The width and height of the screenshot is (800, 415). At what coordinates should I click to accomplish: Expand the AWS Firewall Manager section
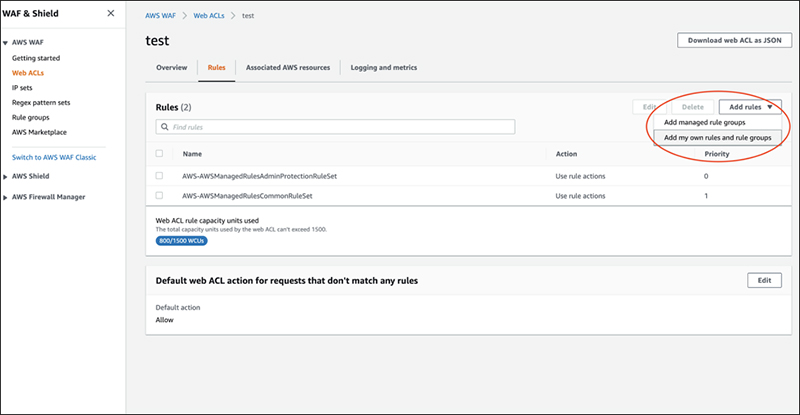tap(5, 197)
